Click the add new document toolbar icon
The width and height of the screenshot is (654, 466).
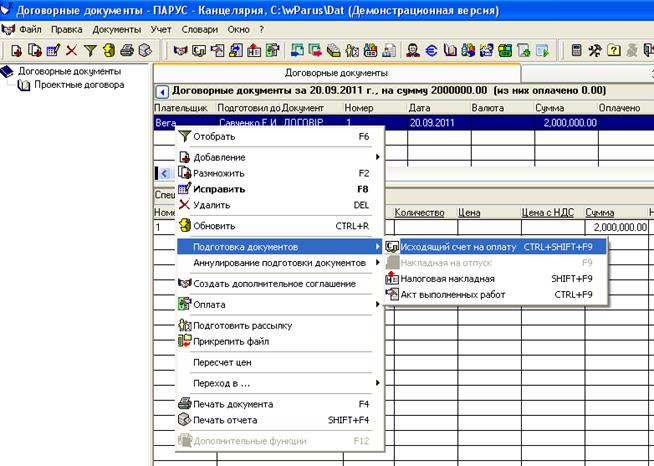coord(16,50)
